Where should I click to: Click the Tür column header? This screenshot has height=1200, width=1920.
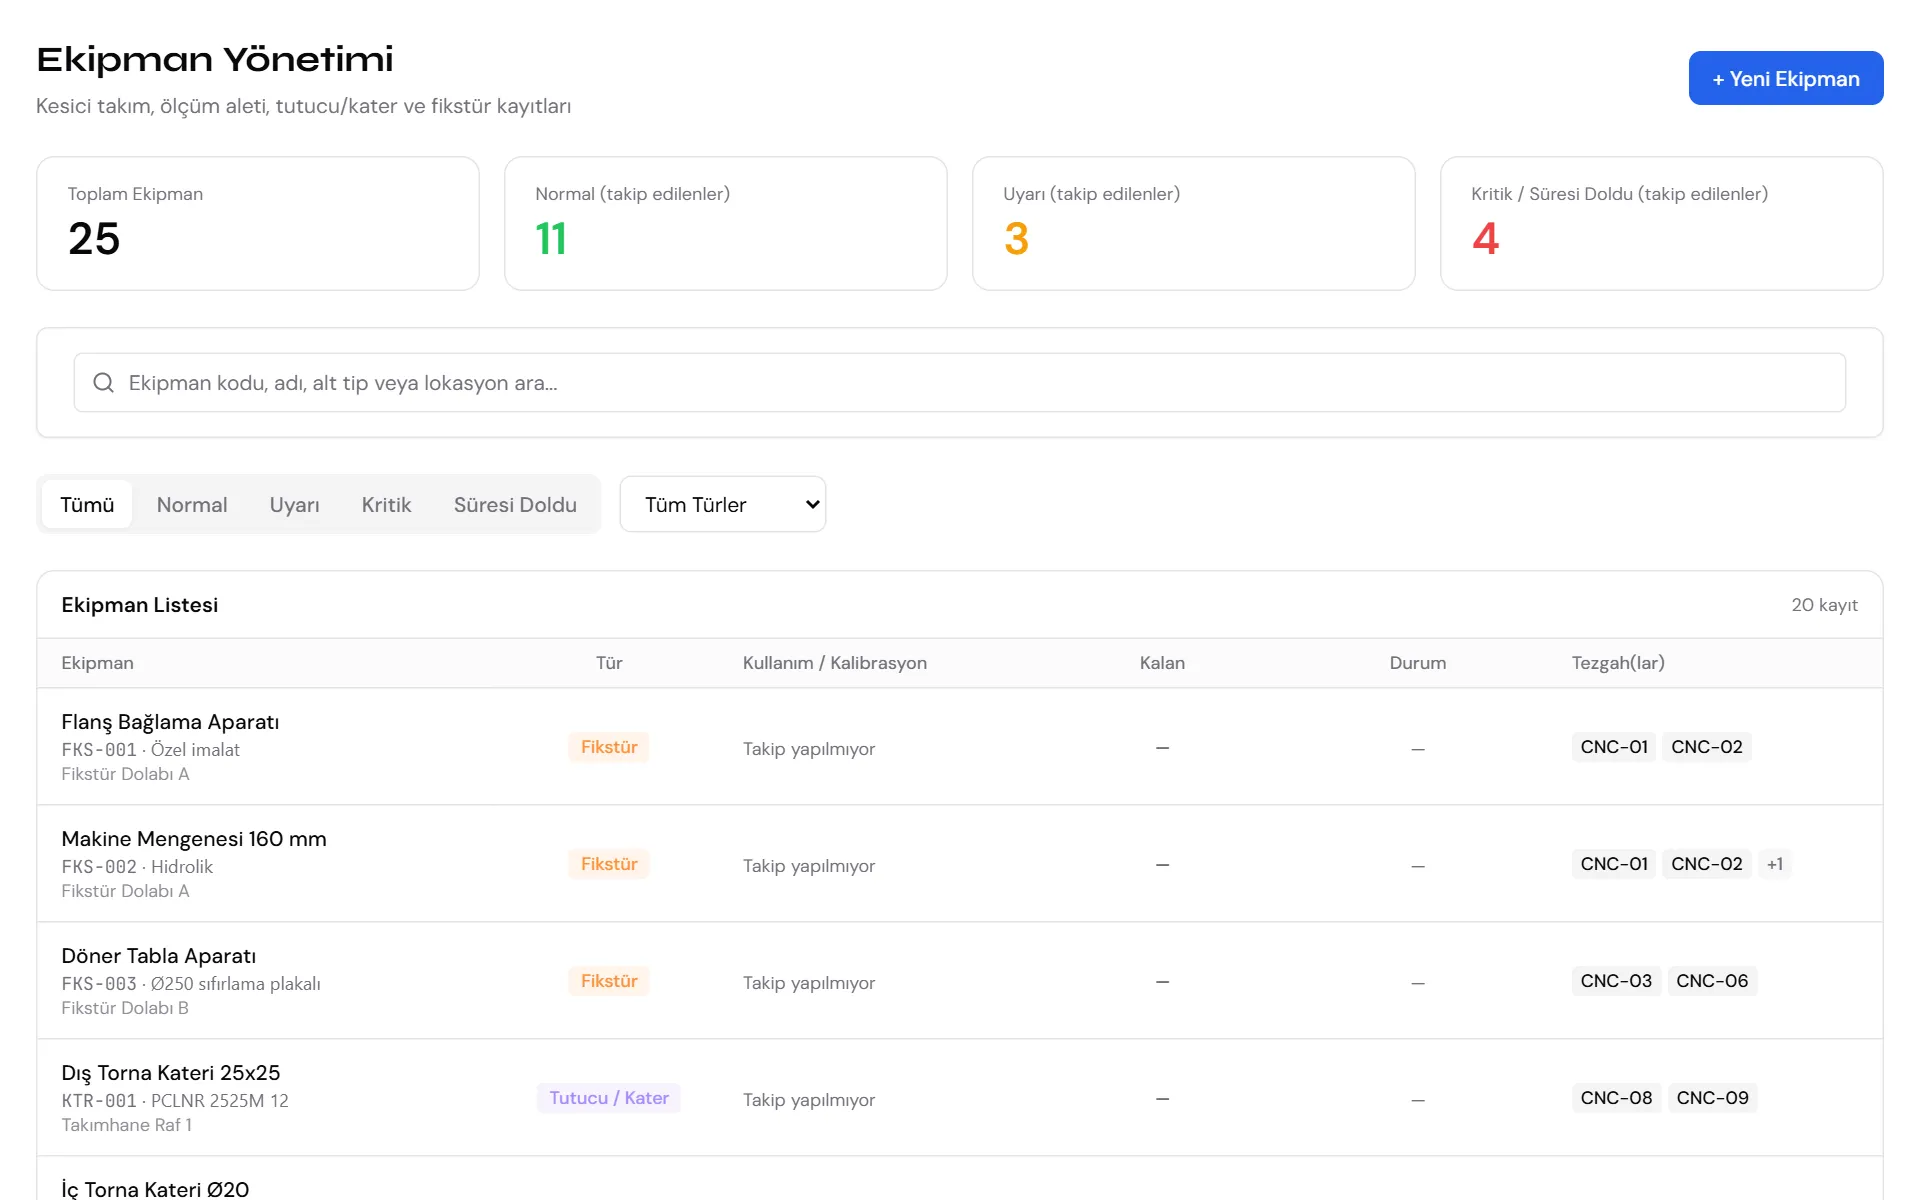click(609, 663)
